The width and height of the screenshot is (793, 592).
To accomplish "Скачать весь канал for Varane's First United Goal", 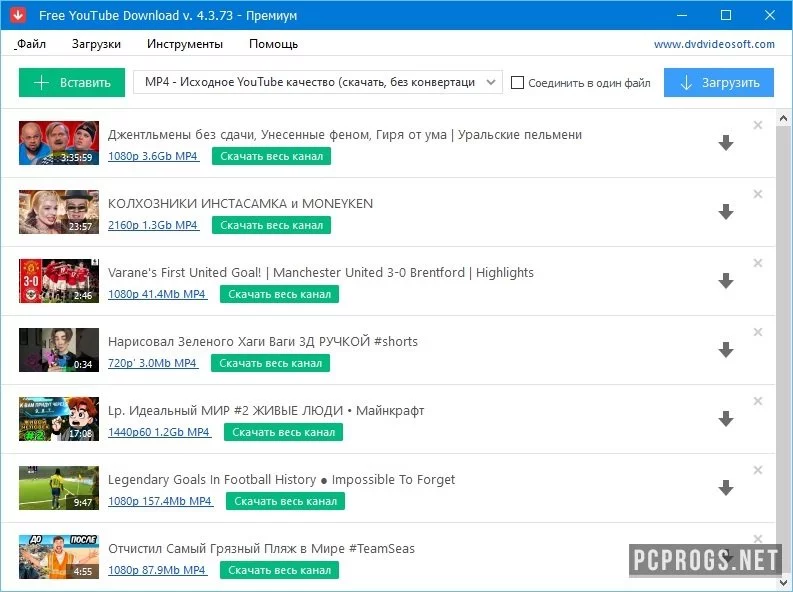I will click(x=279, y=294).
